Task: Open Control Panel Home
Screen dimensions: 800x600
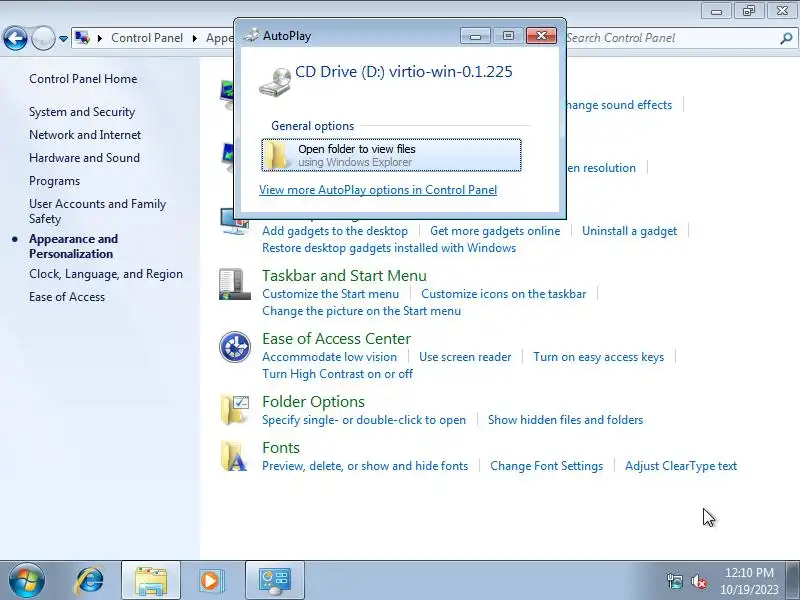Action: coord(83,79)
